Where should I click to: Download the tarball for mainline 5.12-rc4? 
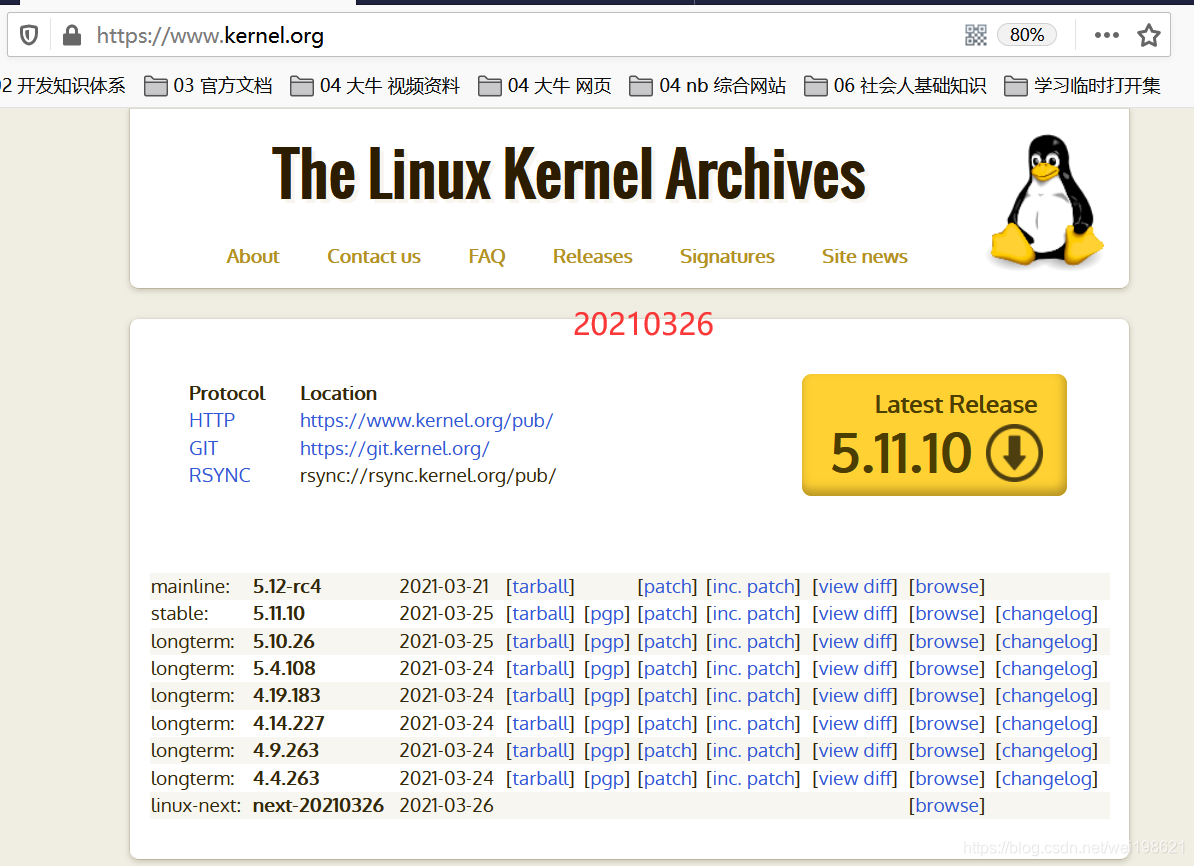[x=540, y=586]
